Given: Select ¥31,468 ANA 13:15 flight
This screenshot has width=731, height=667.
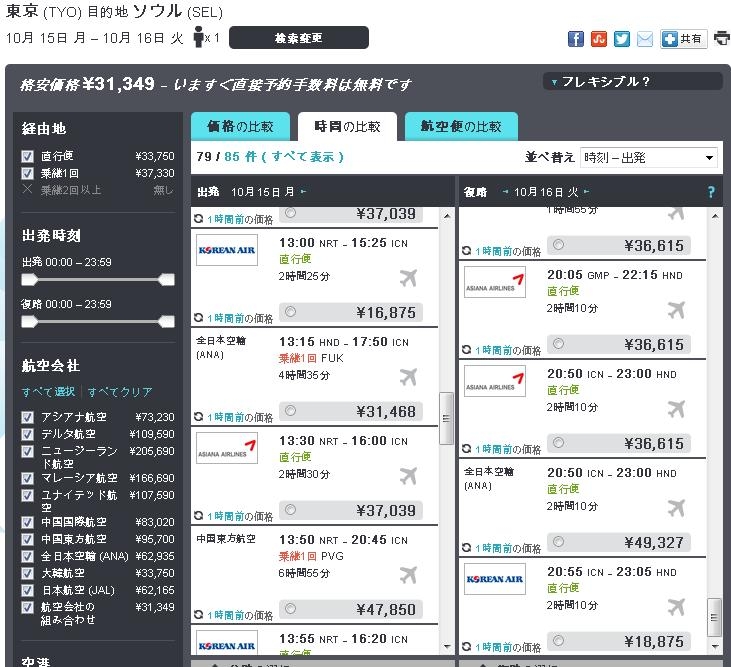Looking at the screenshot, I should tap(290, 410).
